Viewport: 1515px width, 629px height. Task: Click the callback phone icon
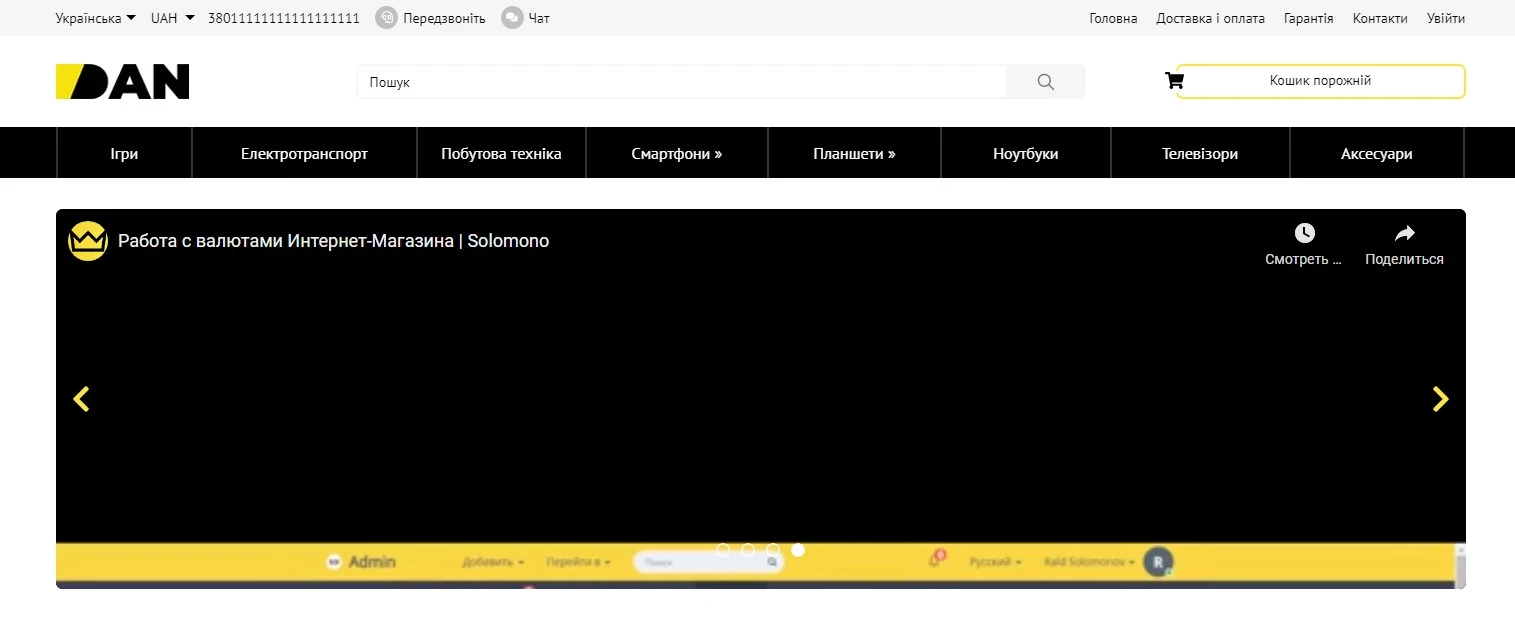coord(386,18)
